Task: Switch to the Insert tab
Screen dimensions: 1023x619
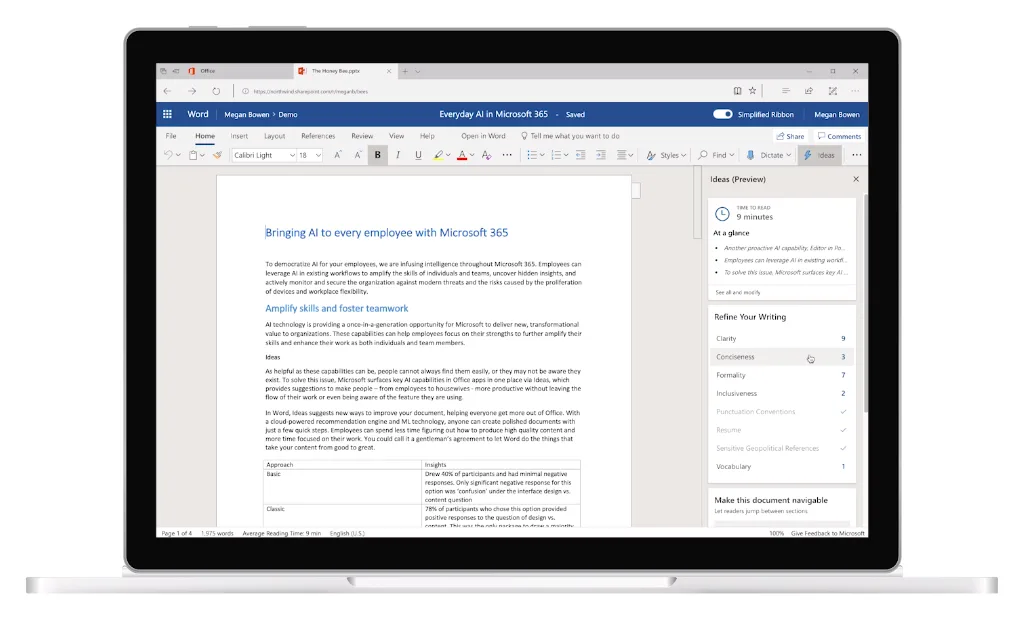Action: click(x=239, y=136)
